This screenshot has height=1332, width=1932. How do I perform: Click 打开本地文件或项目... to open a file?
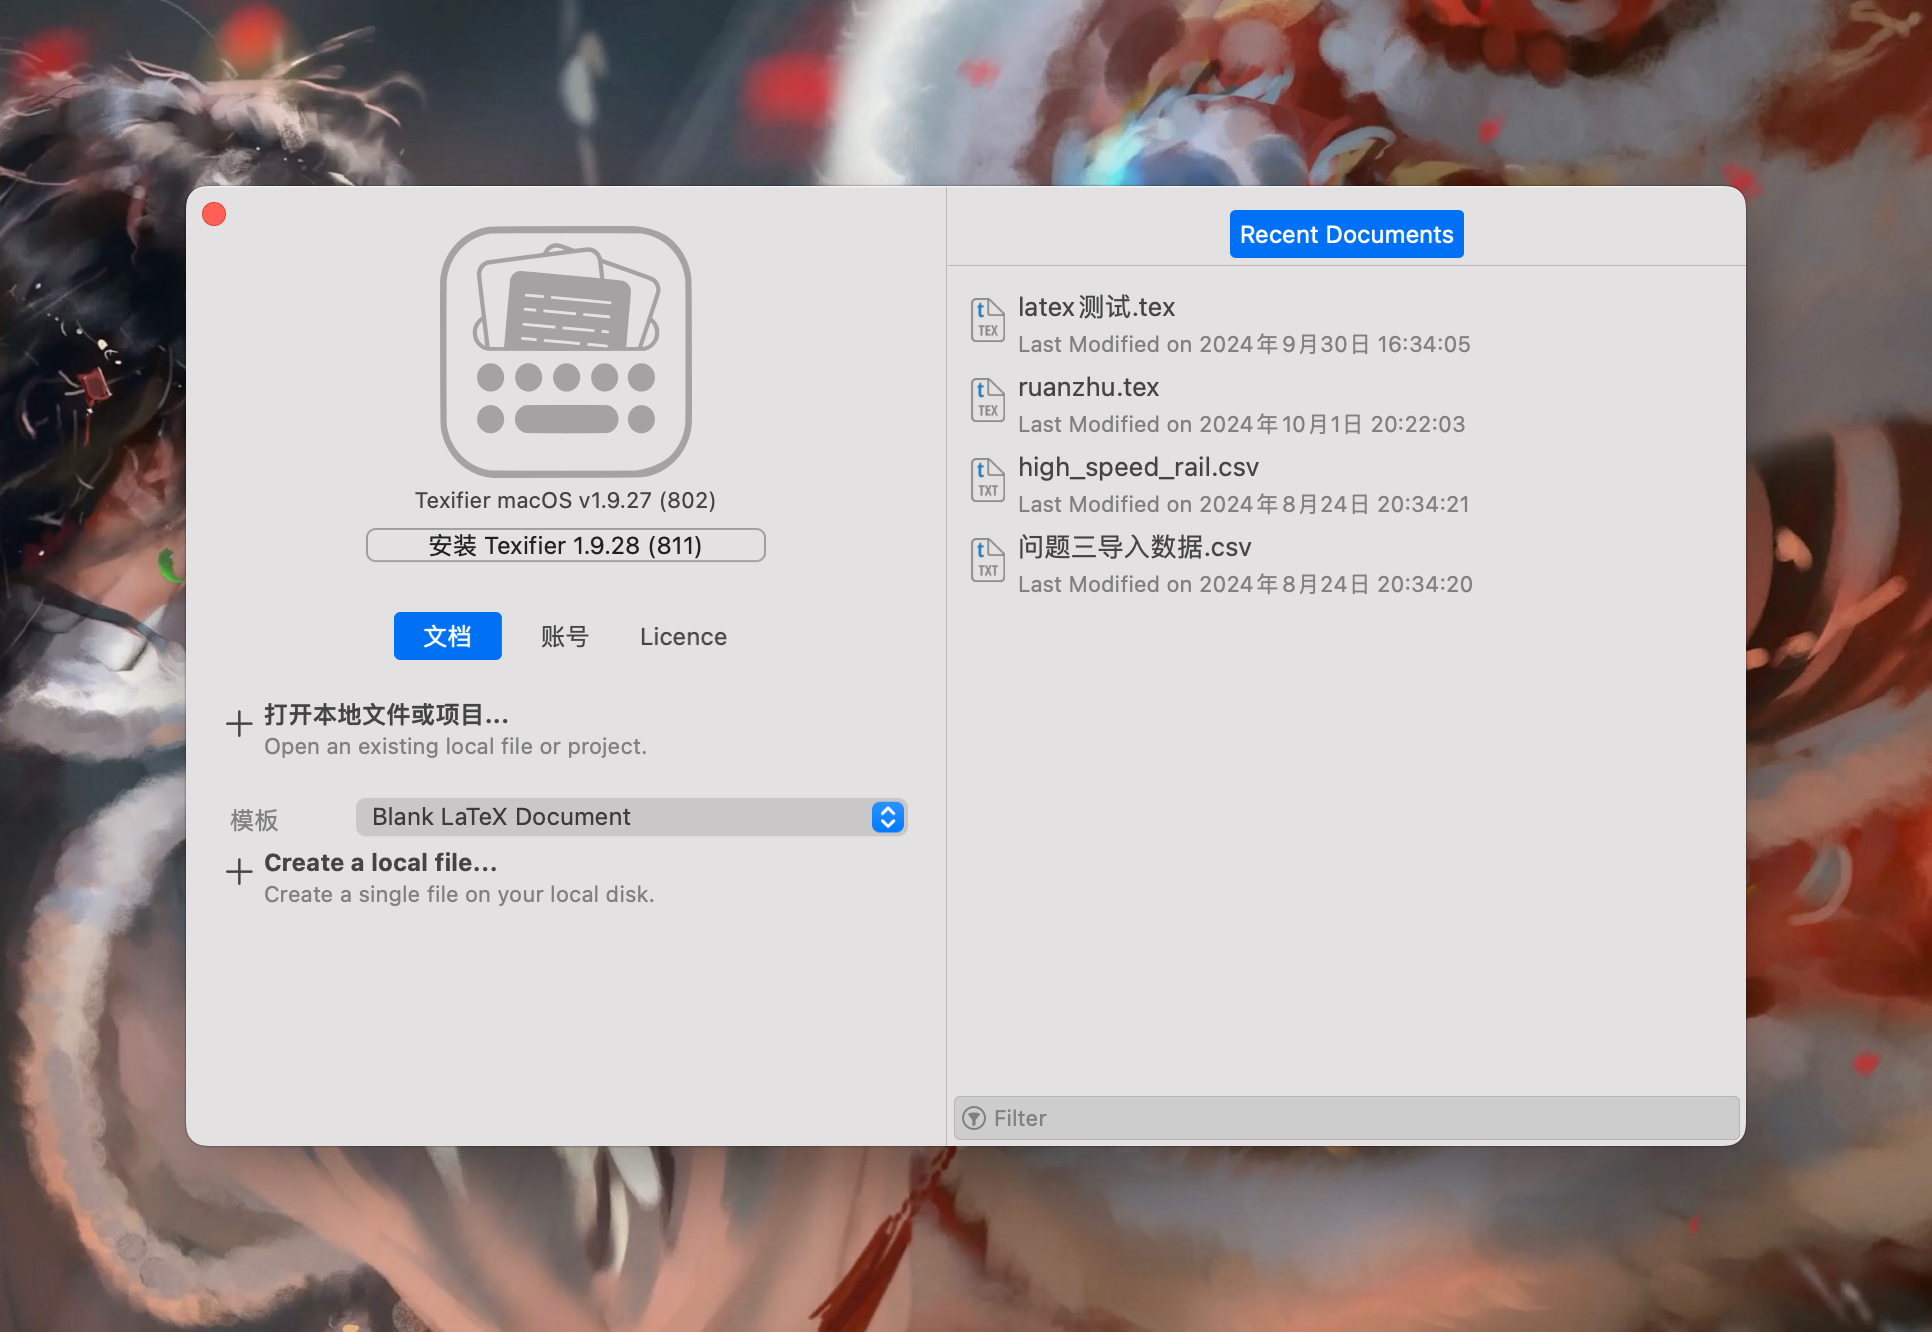[x=386, y=714]
